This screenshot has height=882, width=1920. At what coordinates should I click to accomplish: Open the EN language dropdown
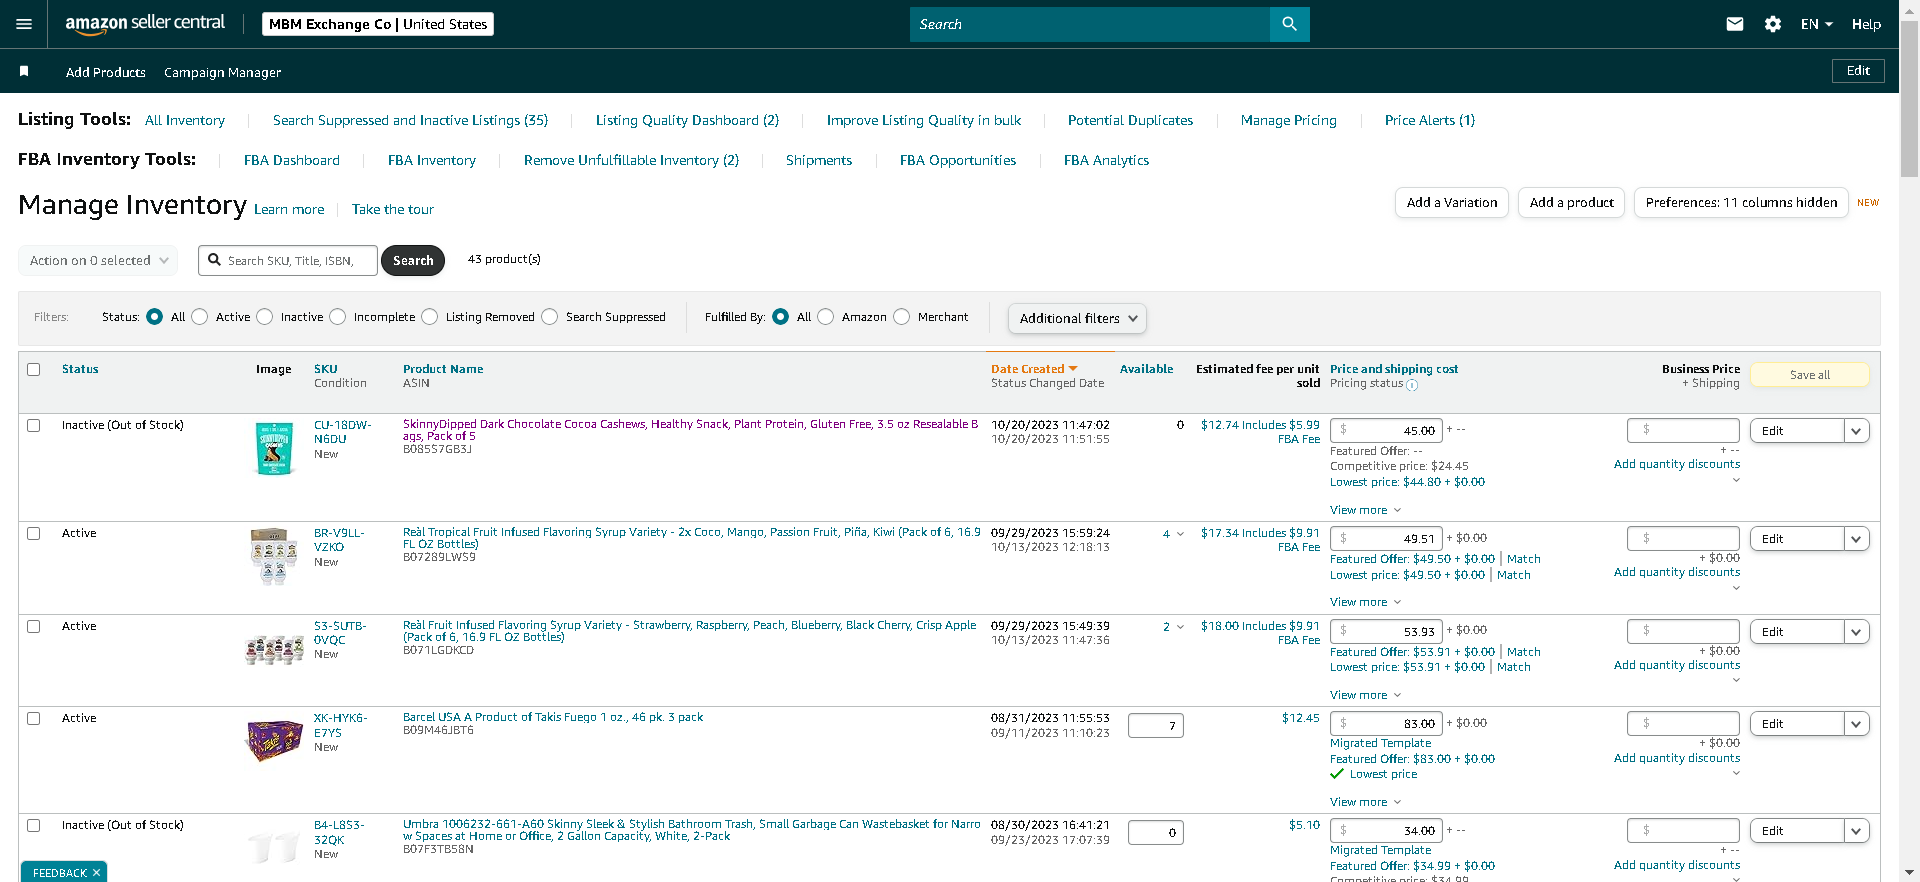tap(1816, 24)
